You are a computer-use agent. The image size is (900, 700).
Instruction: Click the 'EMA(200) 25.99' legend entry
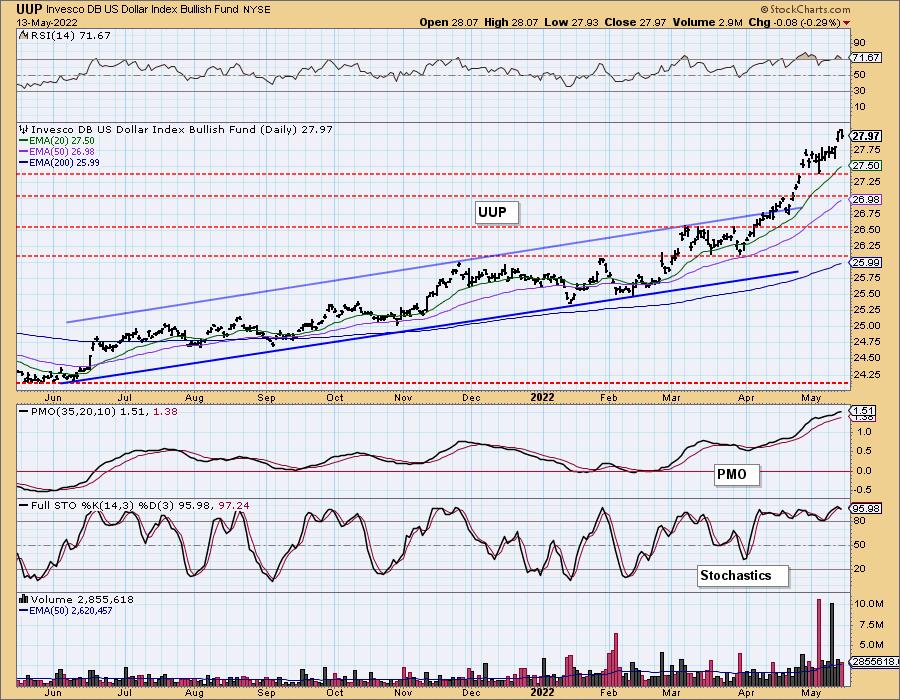point(64,162)
